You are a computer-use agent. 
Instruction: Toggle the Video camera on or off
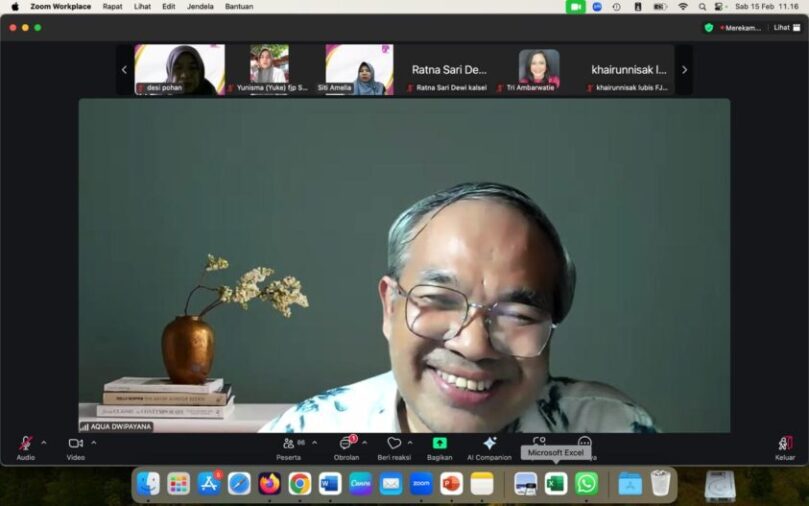(75, 443)
